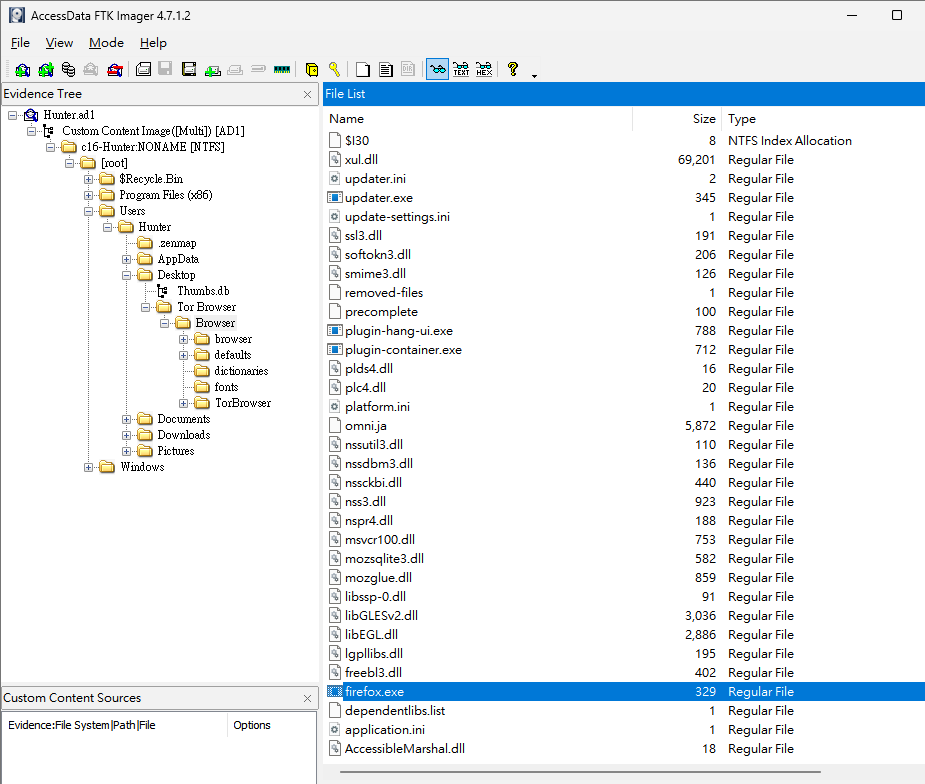Click the Add All Attached Devices icon
Image resolution: width=925 pixels, height=784 pixels.
pyautogui.click(x=45, y=70)
